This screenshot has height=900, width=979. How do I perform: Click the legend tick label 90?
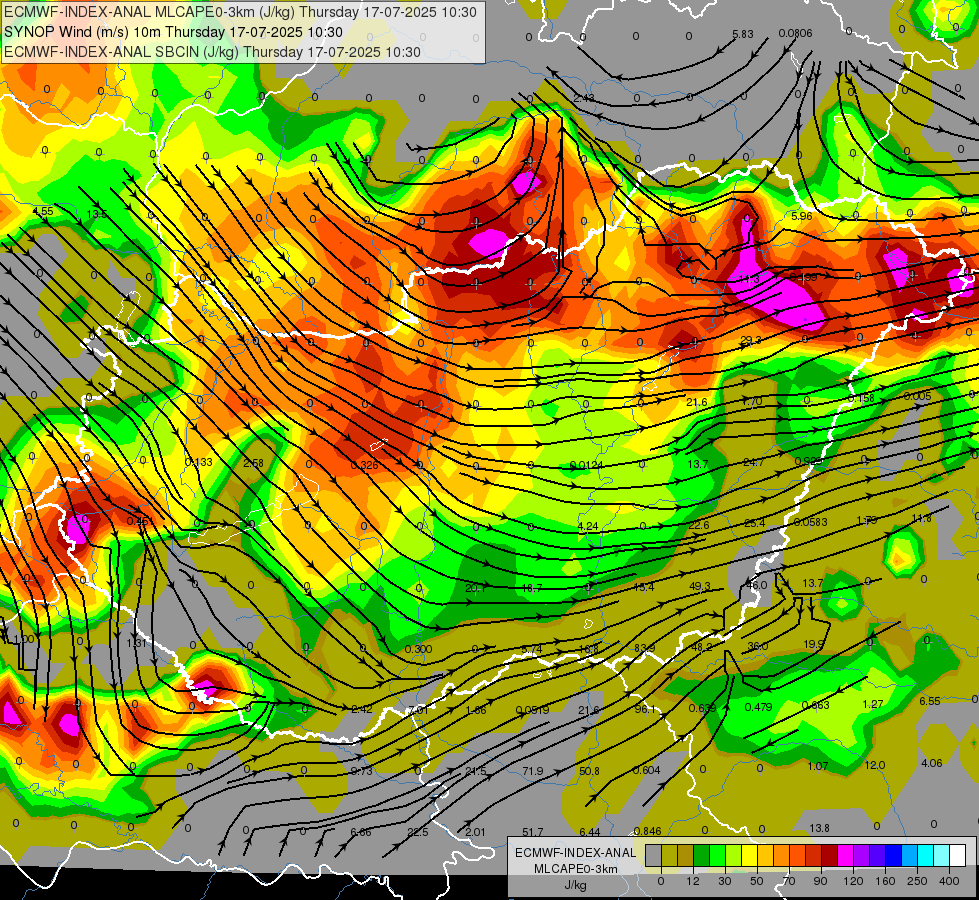(820, 881)
